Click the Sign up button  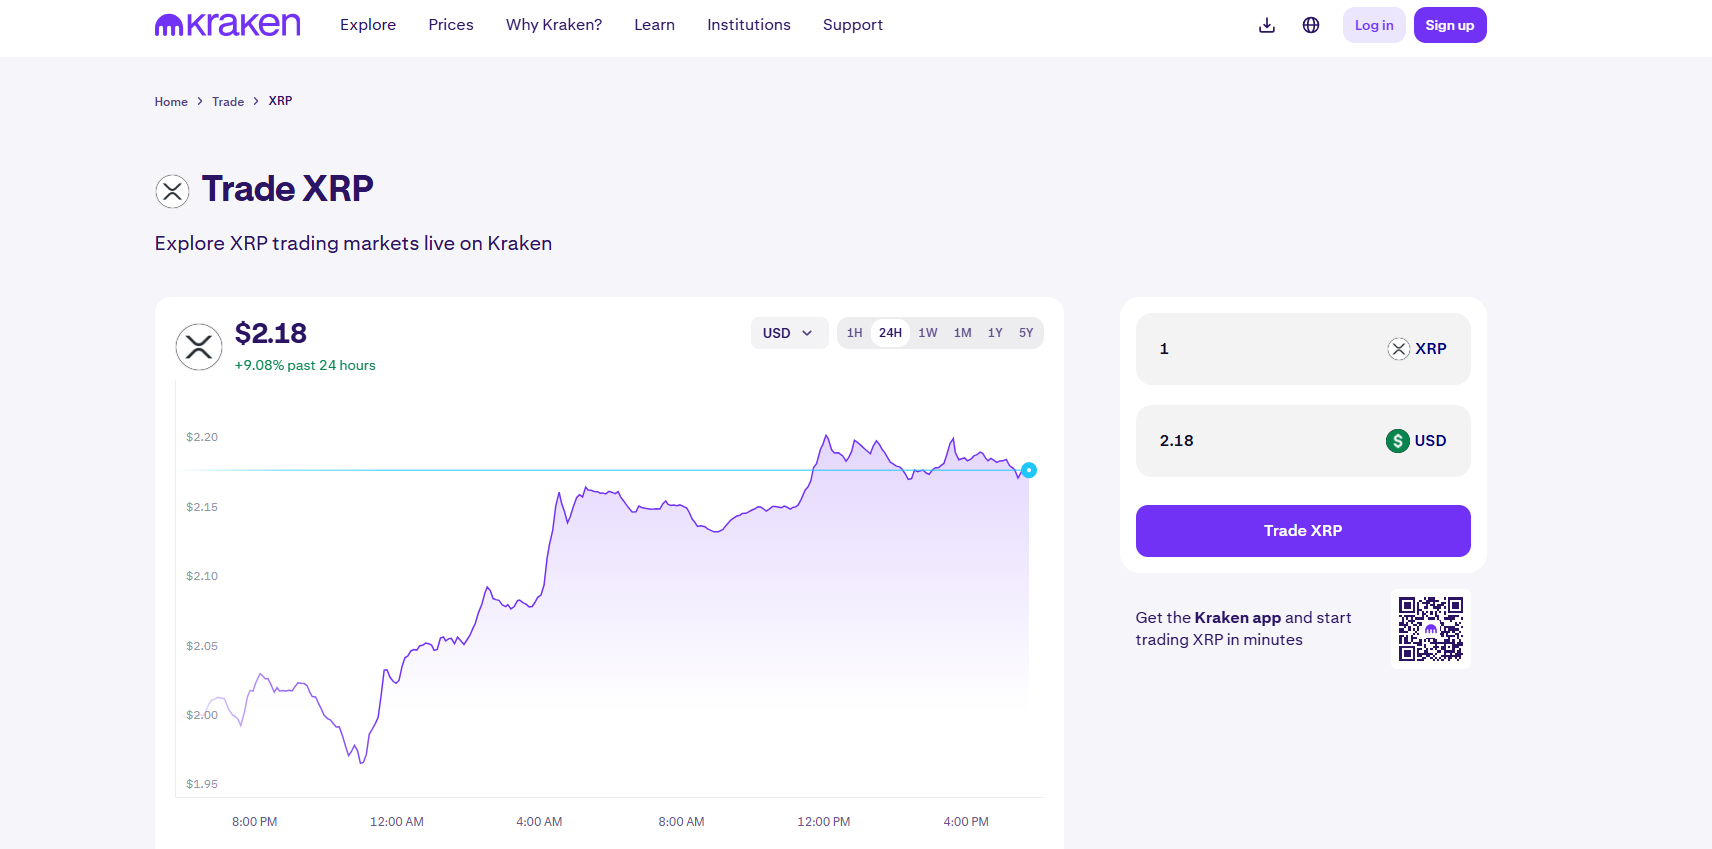pyautogui.click(x=1450, y=25)
